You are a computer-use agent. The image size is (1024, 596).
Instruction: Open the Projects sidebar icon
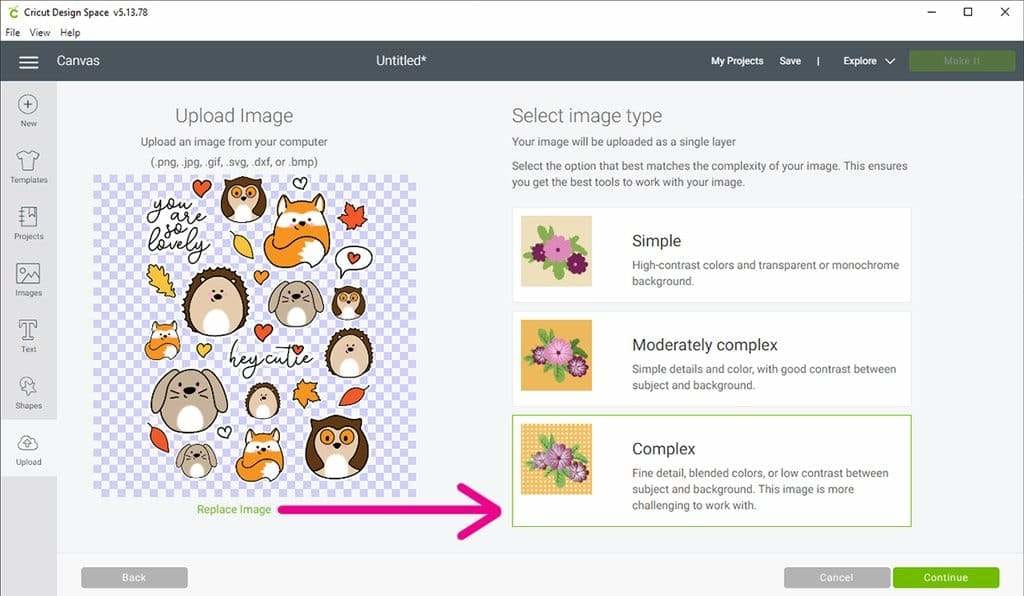28,217
